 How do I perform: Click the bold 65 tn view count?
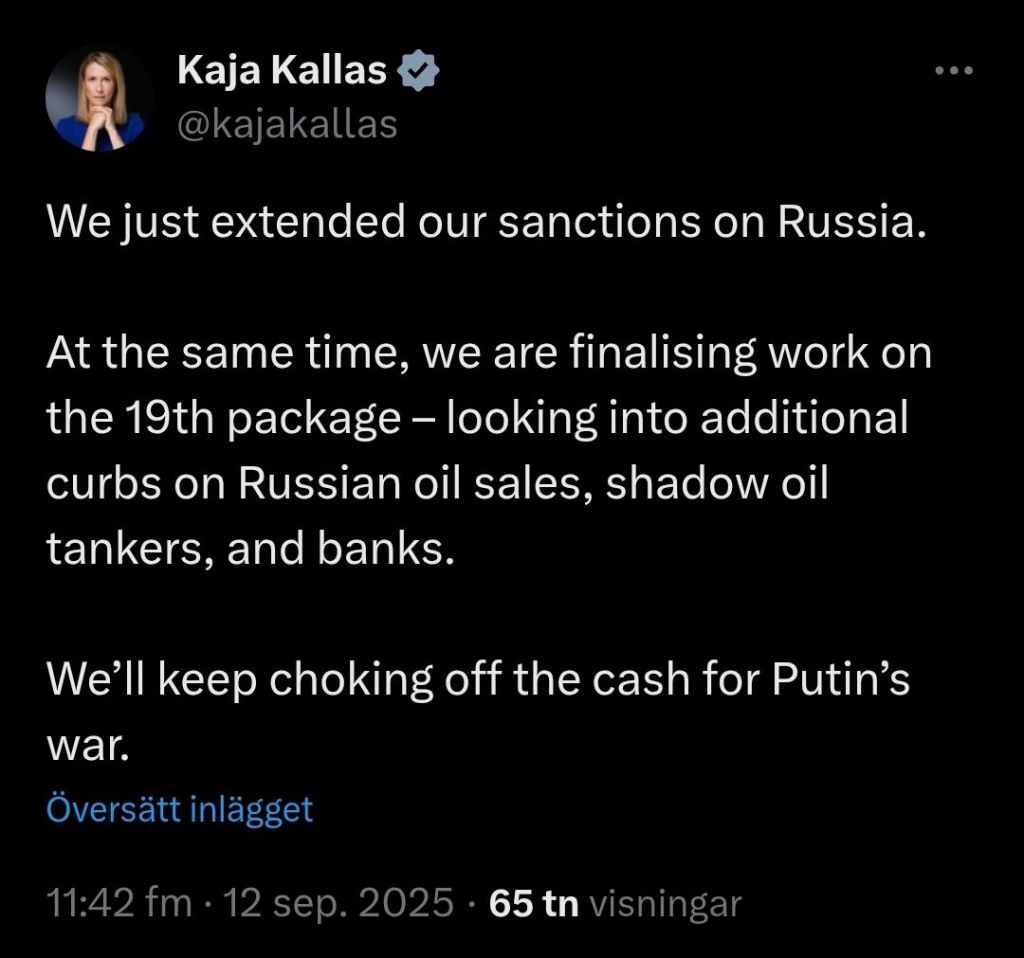[x=534, y=904]
